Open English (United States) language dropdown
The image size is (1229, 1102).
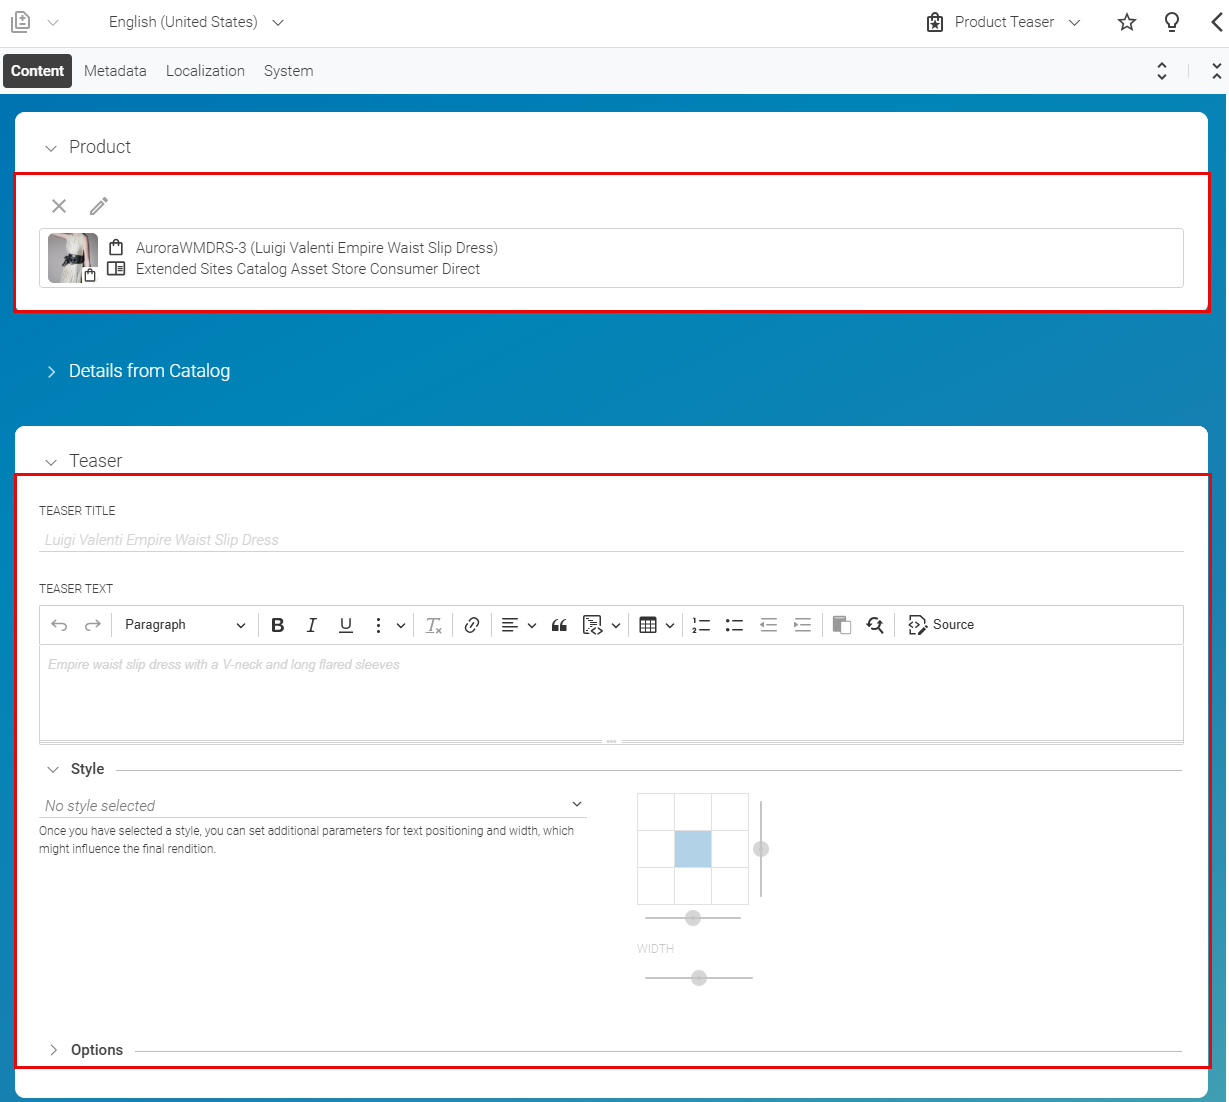coord(196,22)
